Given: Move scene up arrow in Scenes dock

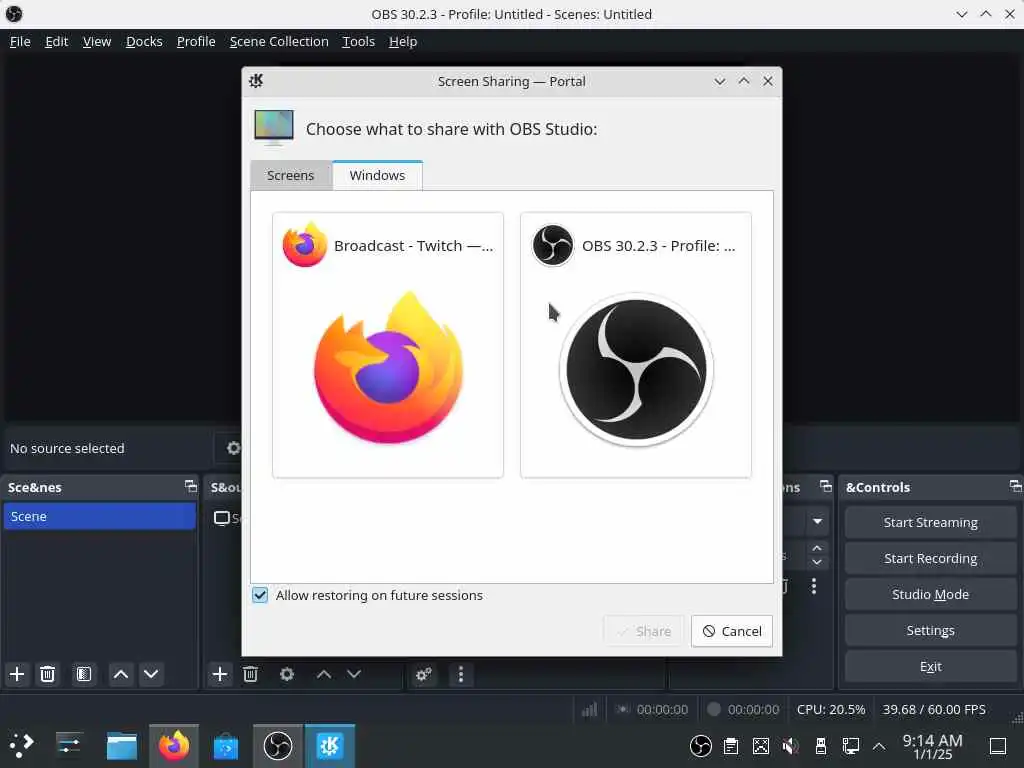Looking at the screenshot, I should [121, 674].
